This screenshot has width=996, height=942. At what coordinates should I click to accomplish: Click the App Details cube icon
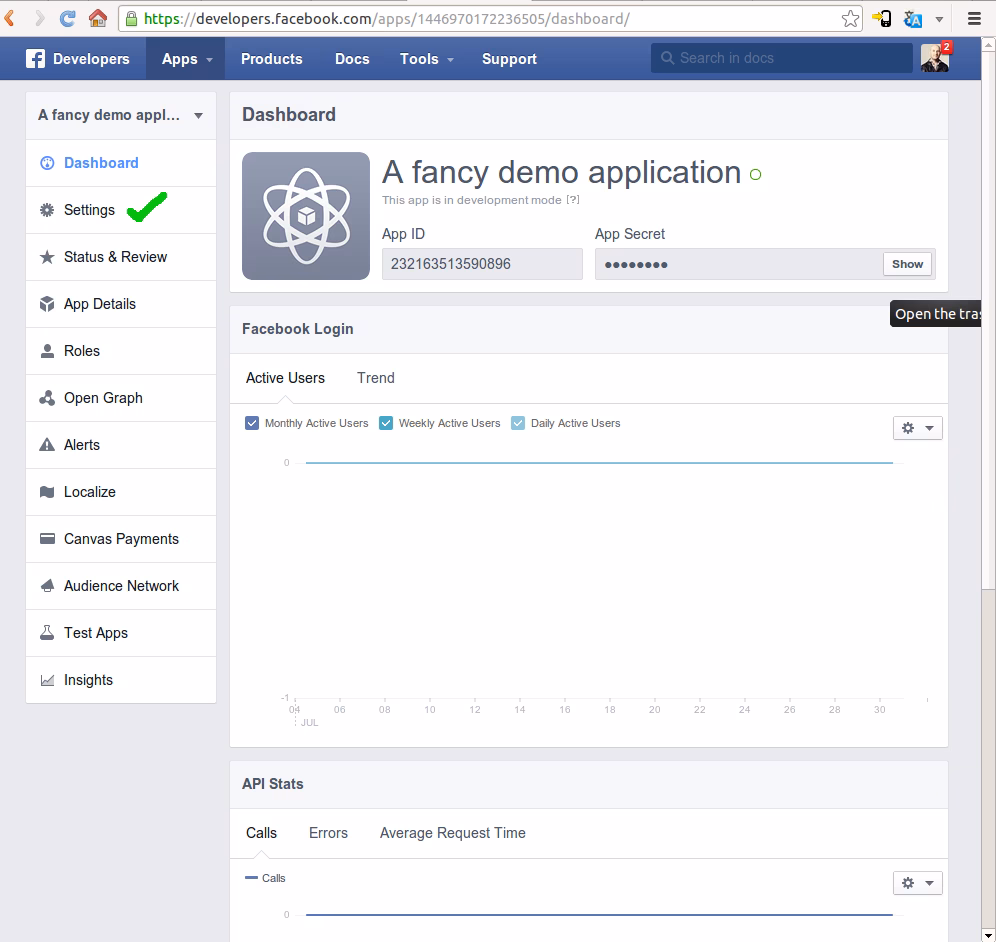47,304
